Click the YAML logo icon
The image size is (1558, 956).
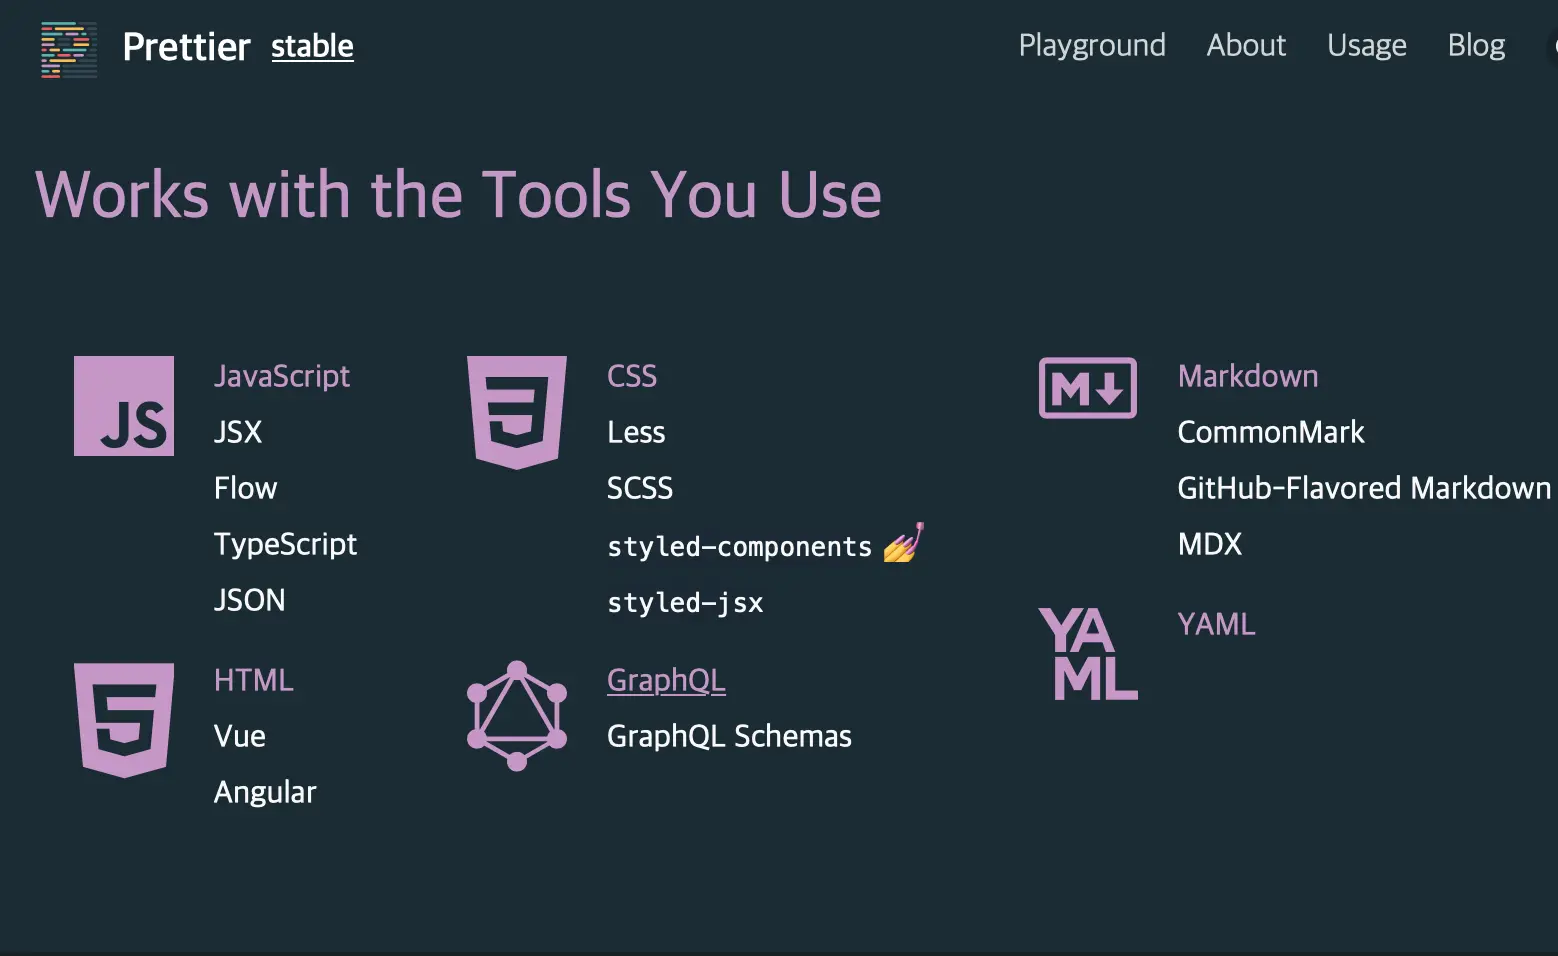click(1088, 653)
